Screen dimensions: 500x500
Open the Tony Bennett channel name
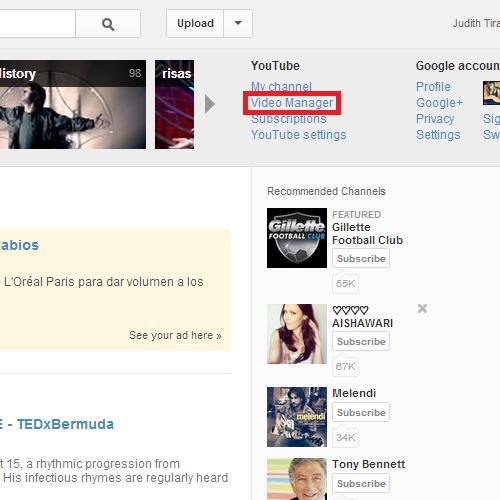(369, 464)
